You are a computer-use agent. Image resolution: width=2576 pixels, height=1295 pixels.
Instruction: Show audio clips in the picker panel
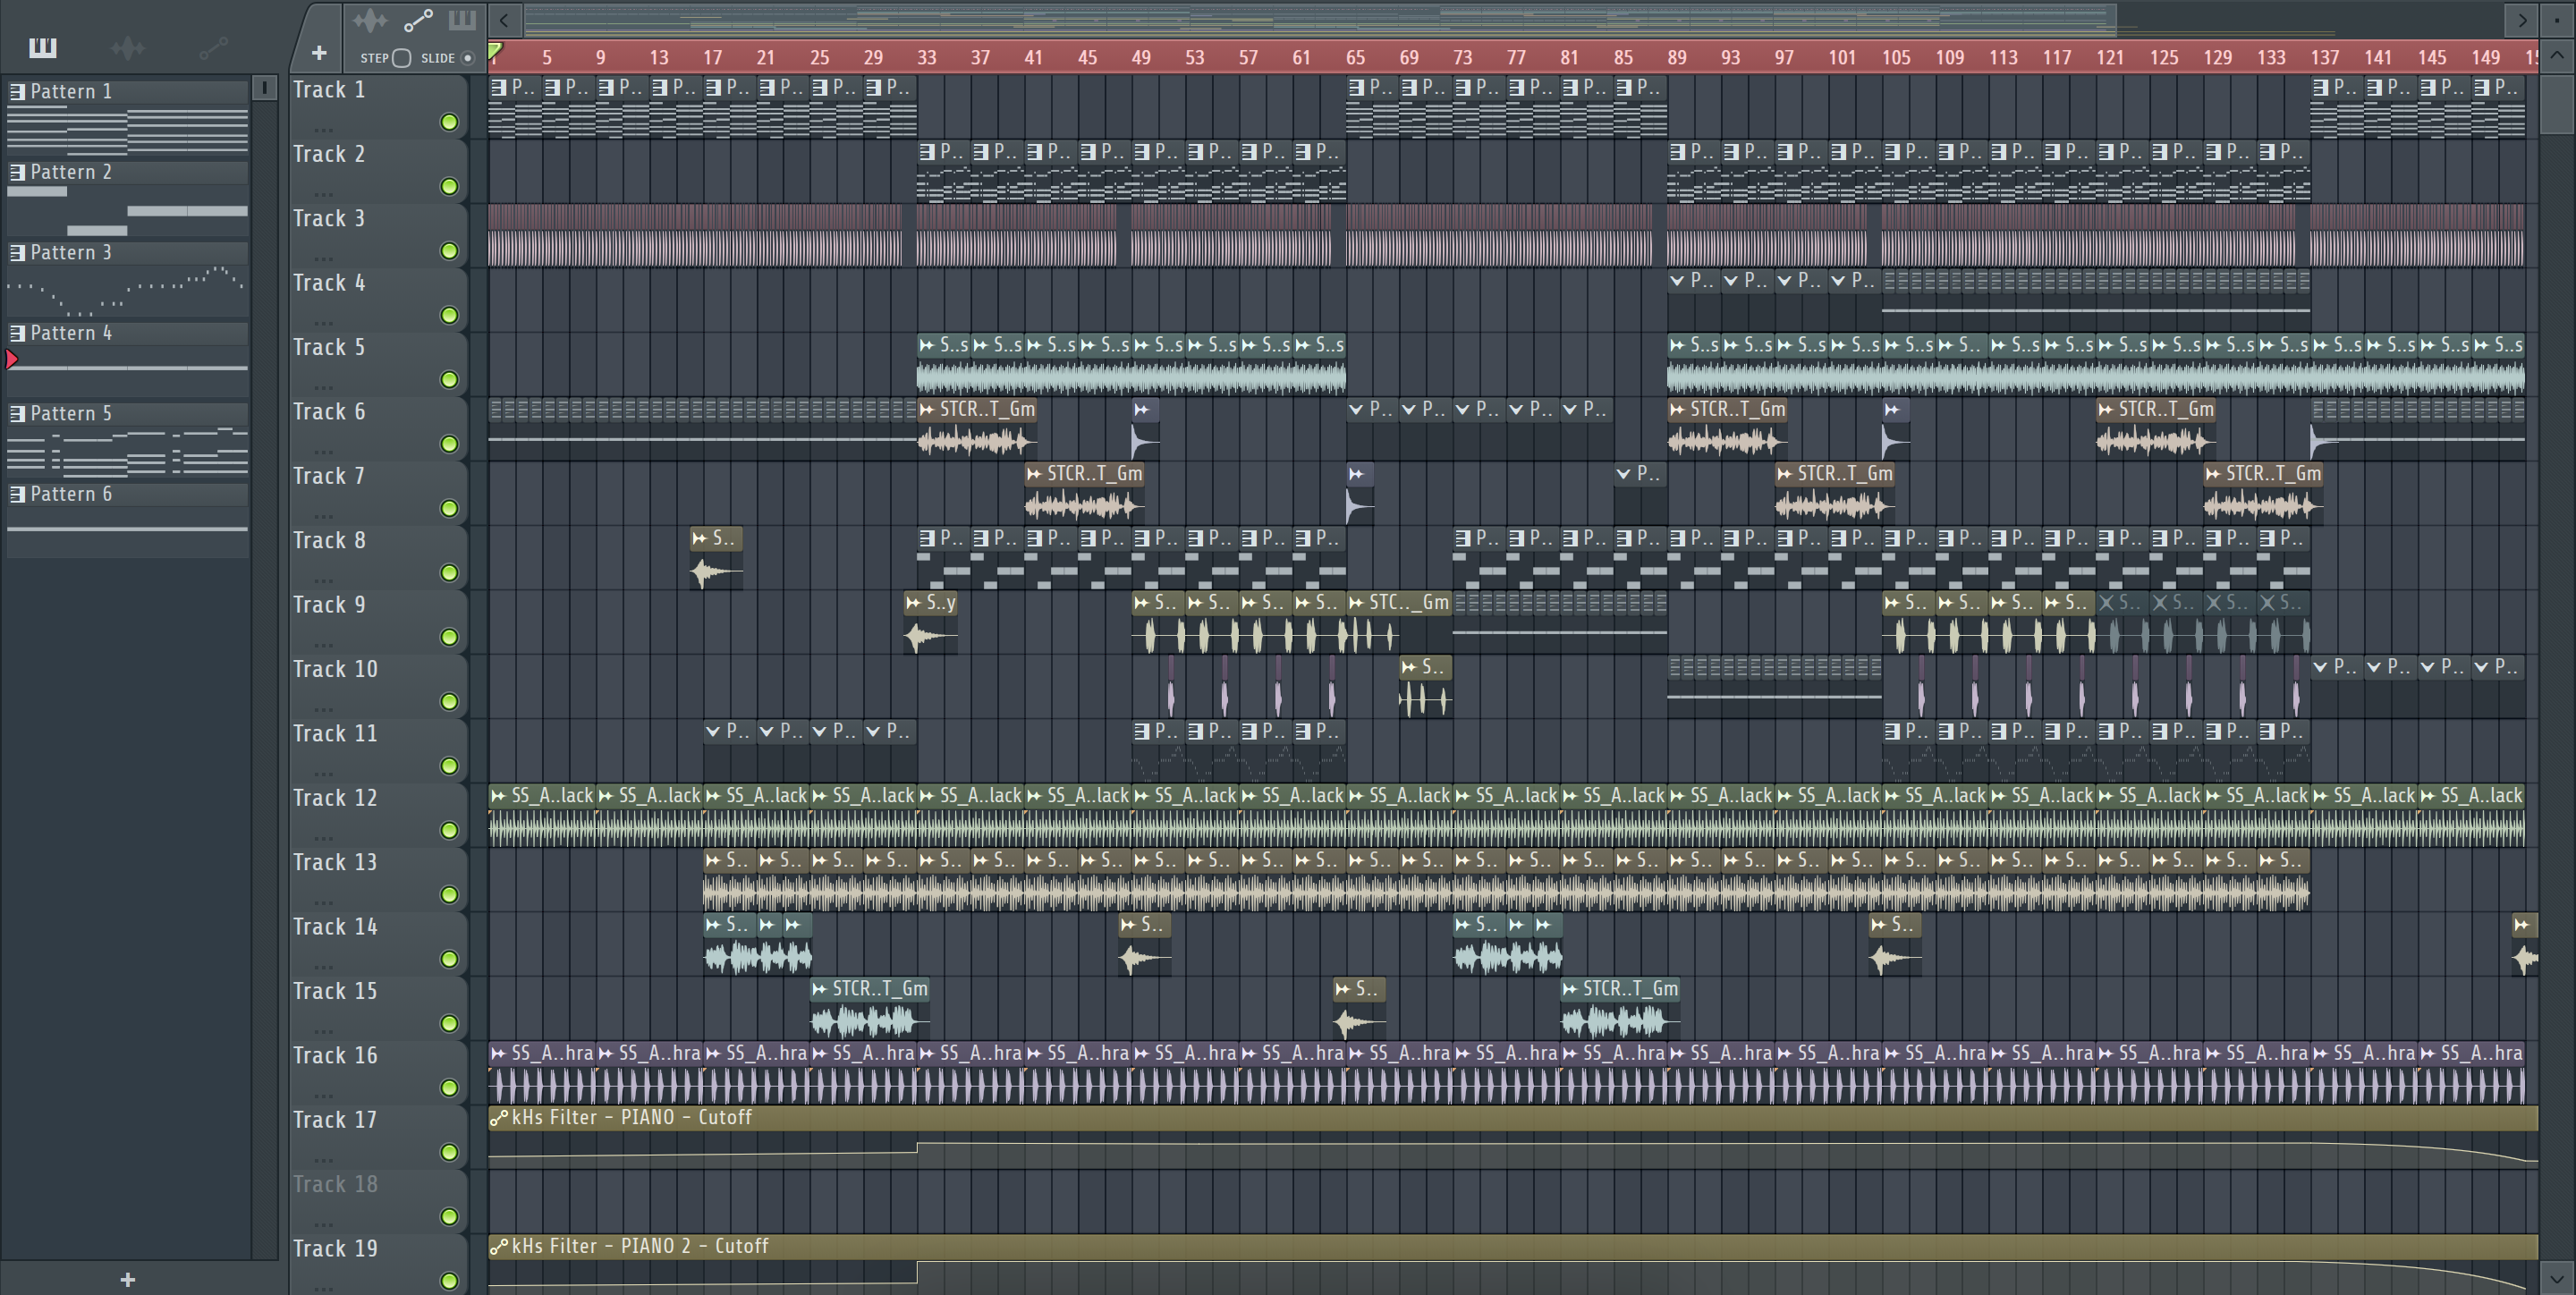[128, 47]
